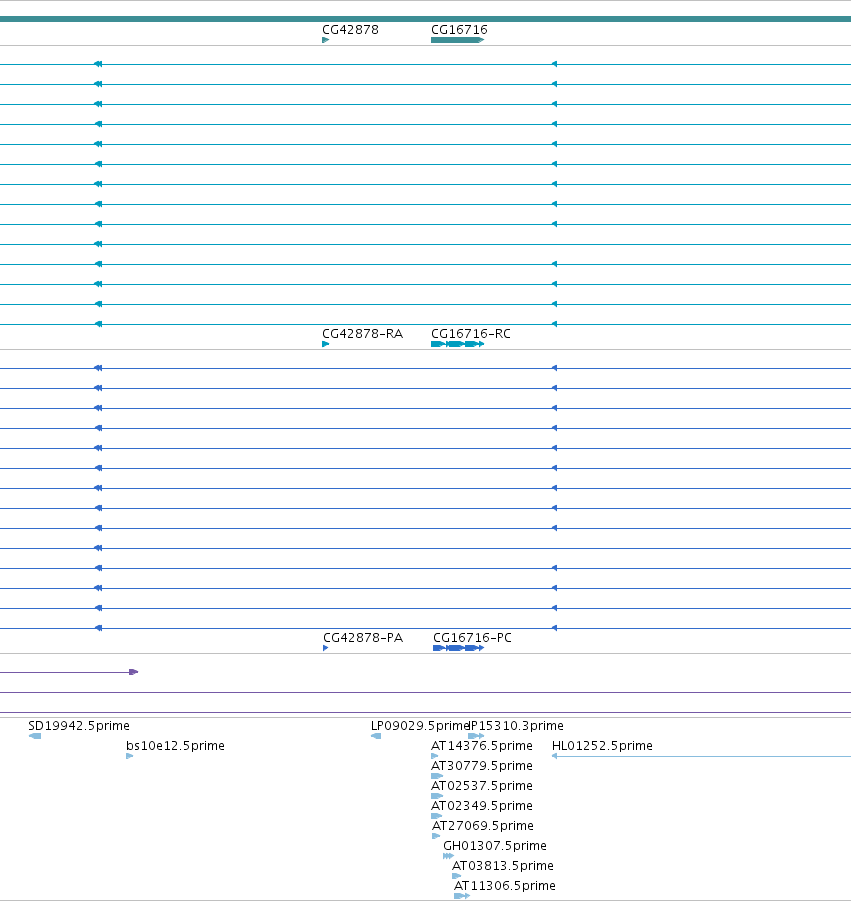Click the CG42878-RA transcript arrow glyph
851x901 pixels.
326,344
